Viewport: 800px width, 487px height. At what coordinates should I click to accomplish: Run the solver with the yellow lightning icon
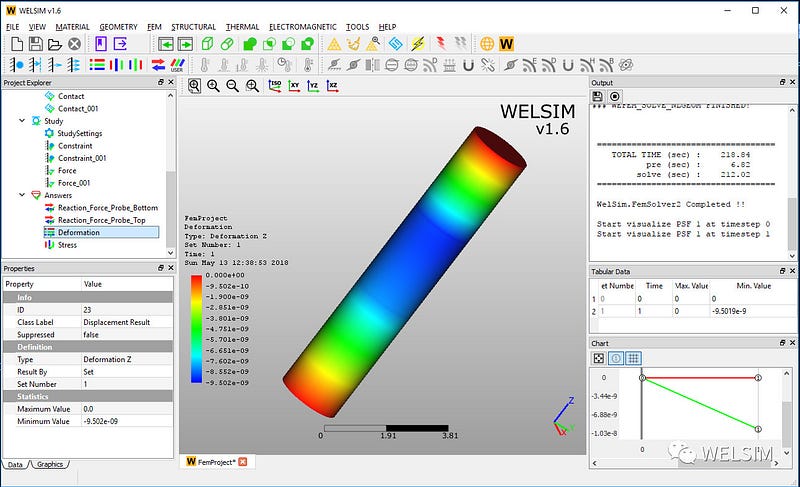coord(418,44)
